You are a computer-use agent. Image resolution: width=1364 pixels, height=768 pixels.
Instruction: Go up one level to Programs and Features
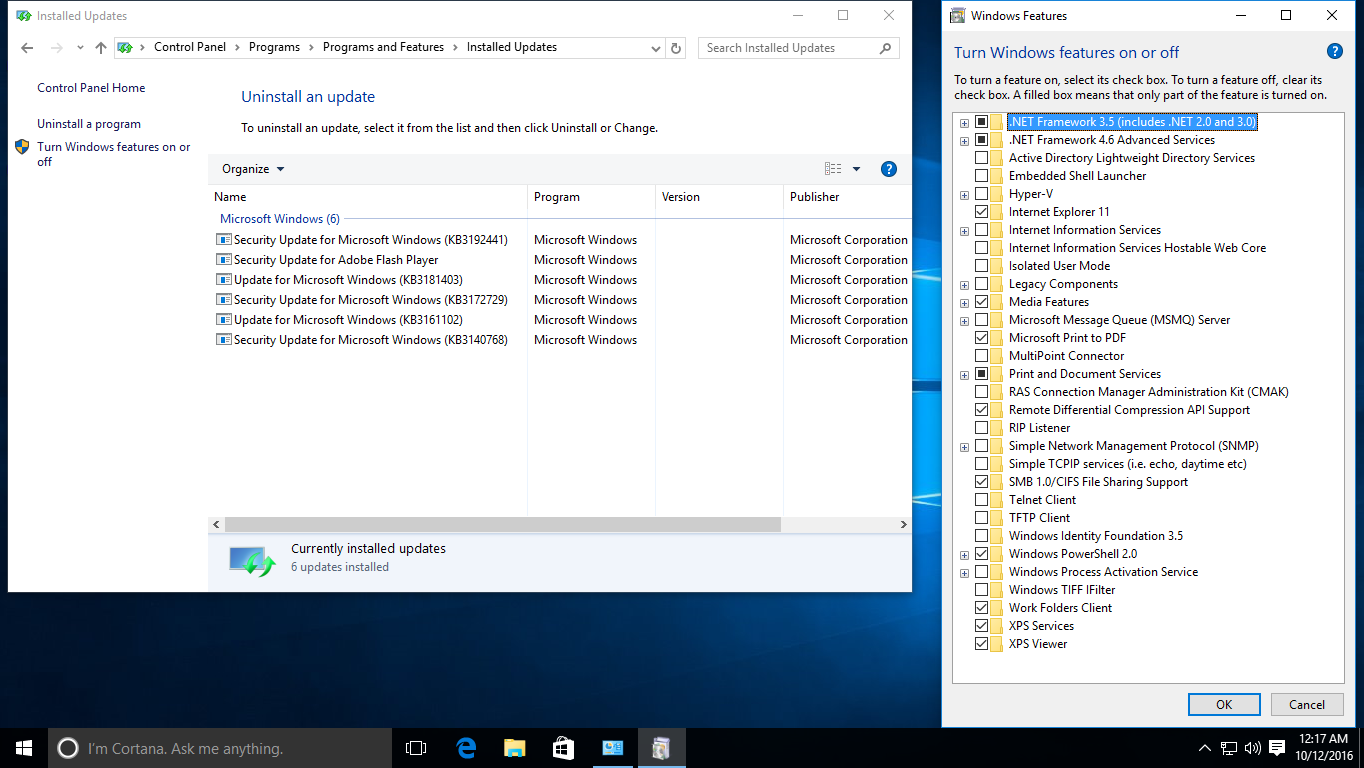point(100,48)
